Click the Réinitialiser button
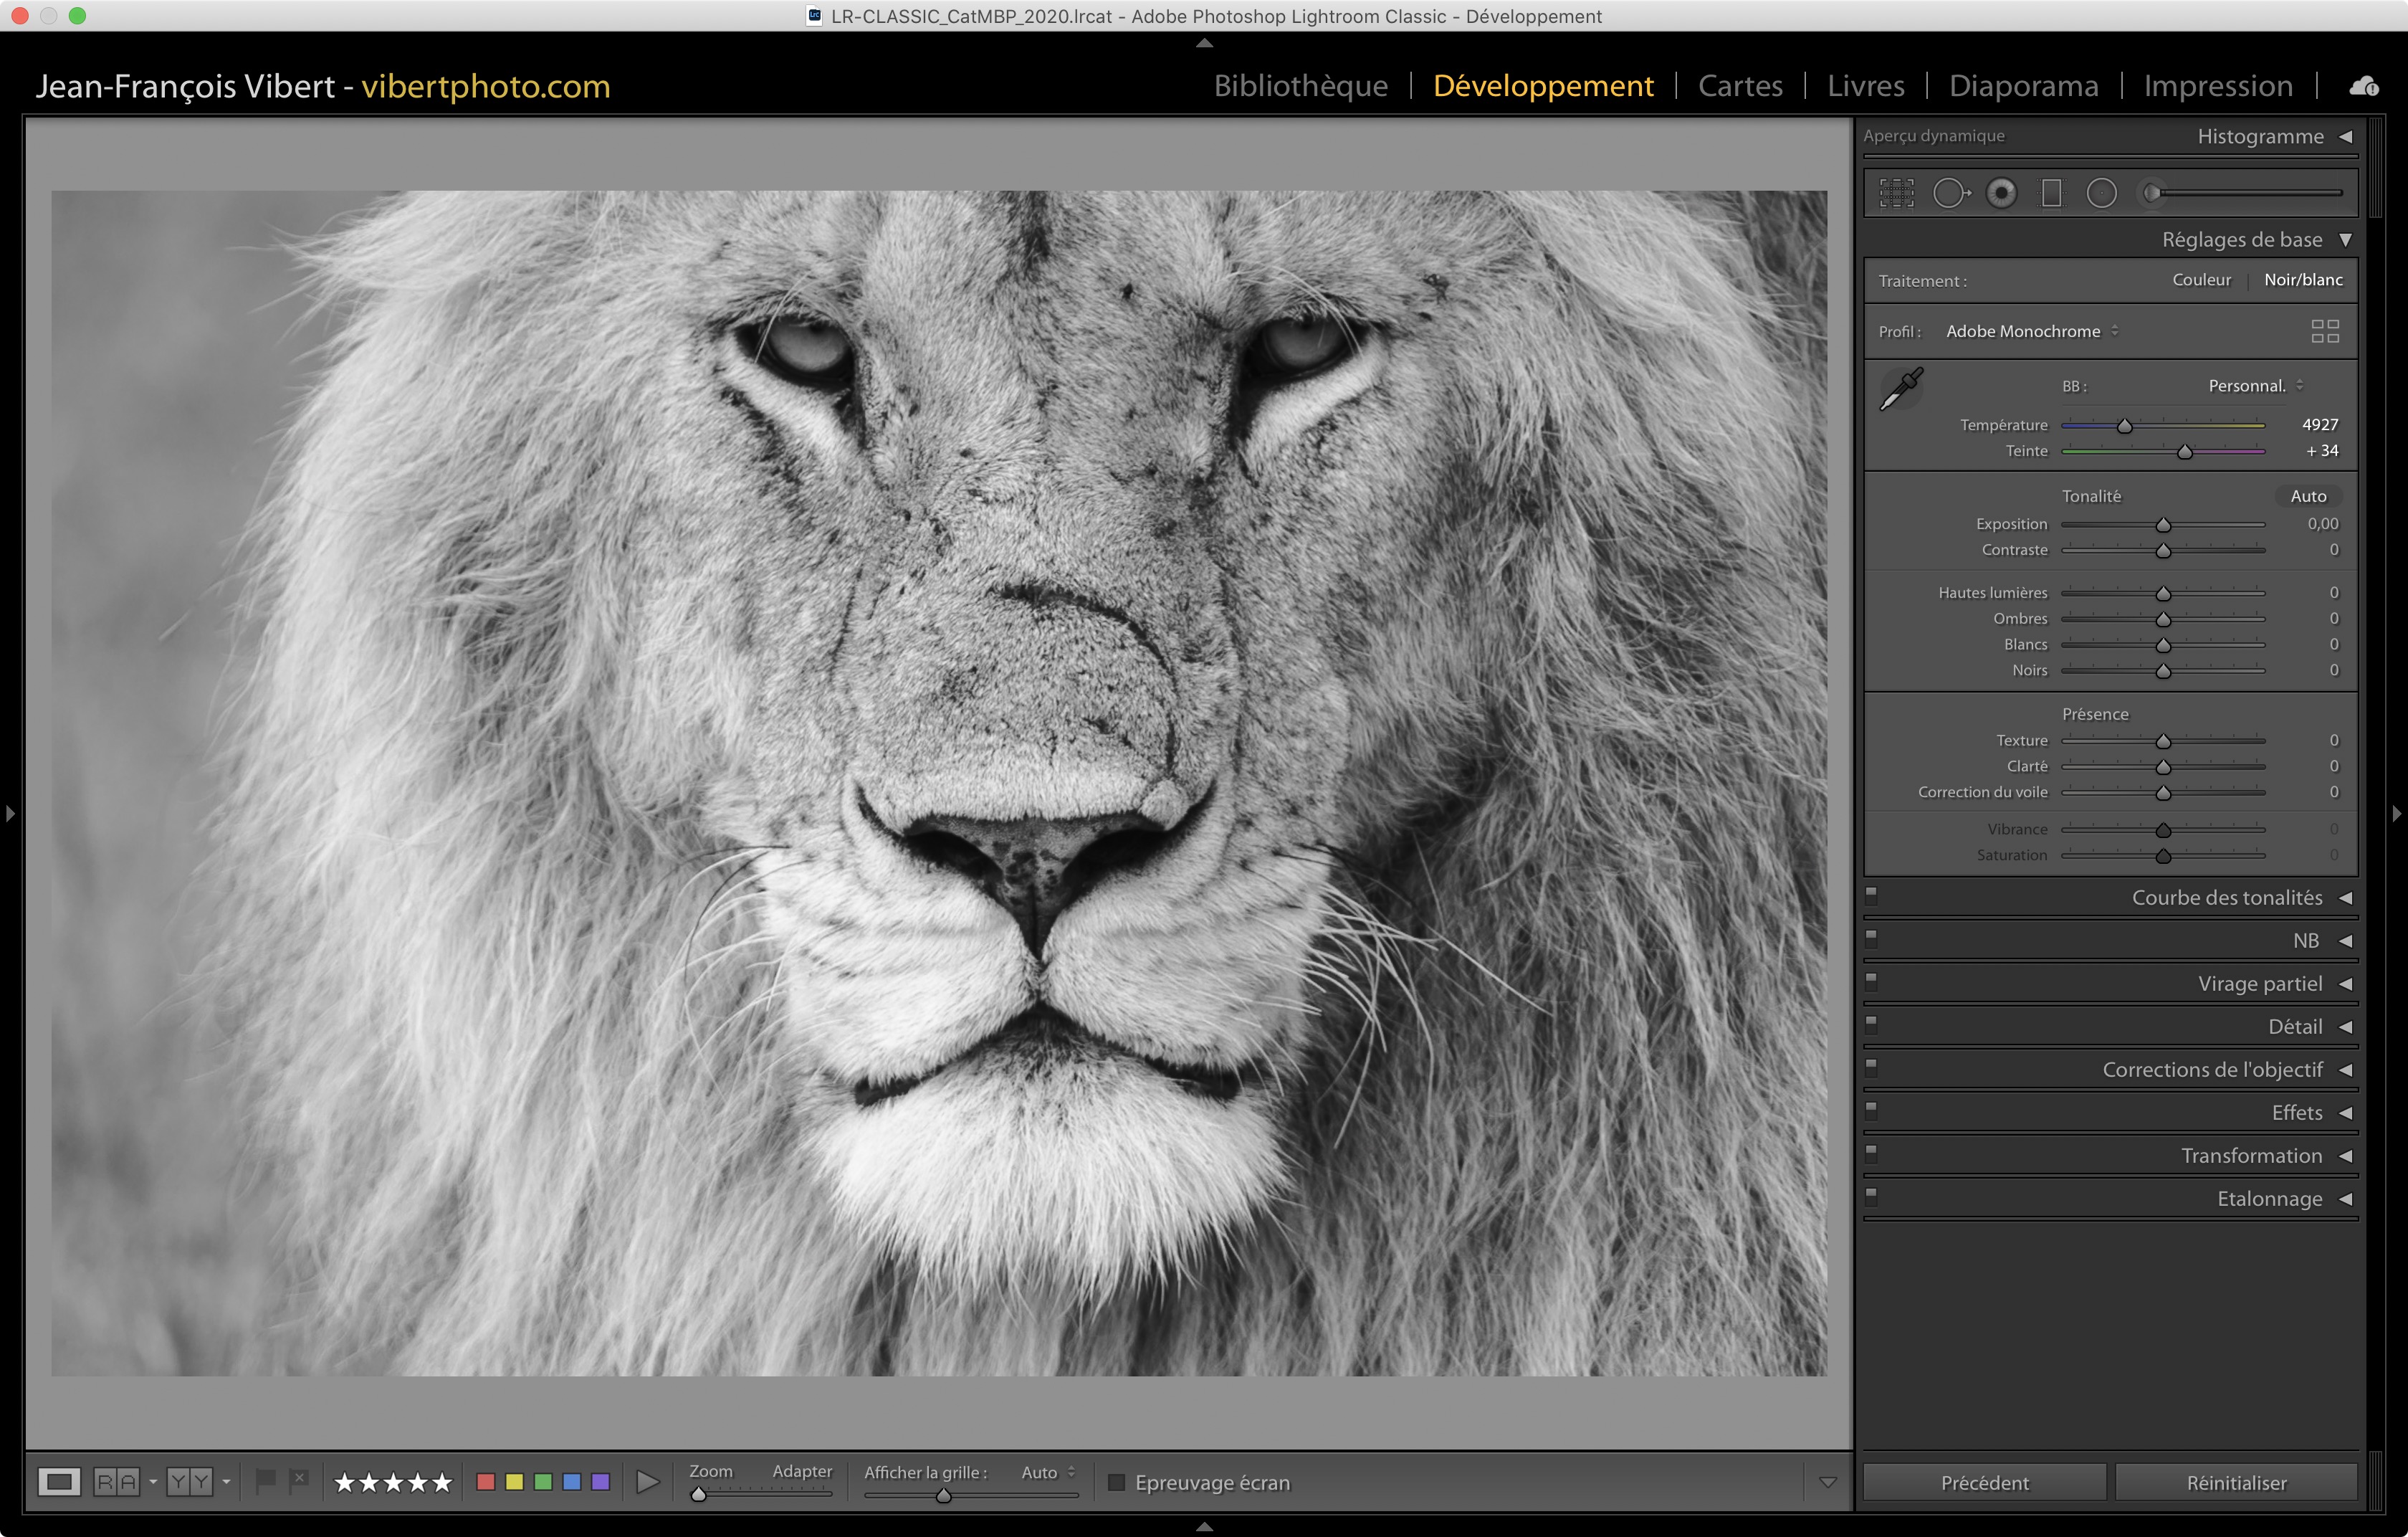 coord(2235,1482)
